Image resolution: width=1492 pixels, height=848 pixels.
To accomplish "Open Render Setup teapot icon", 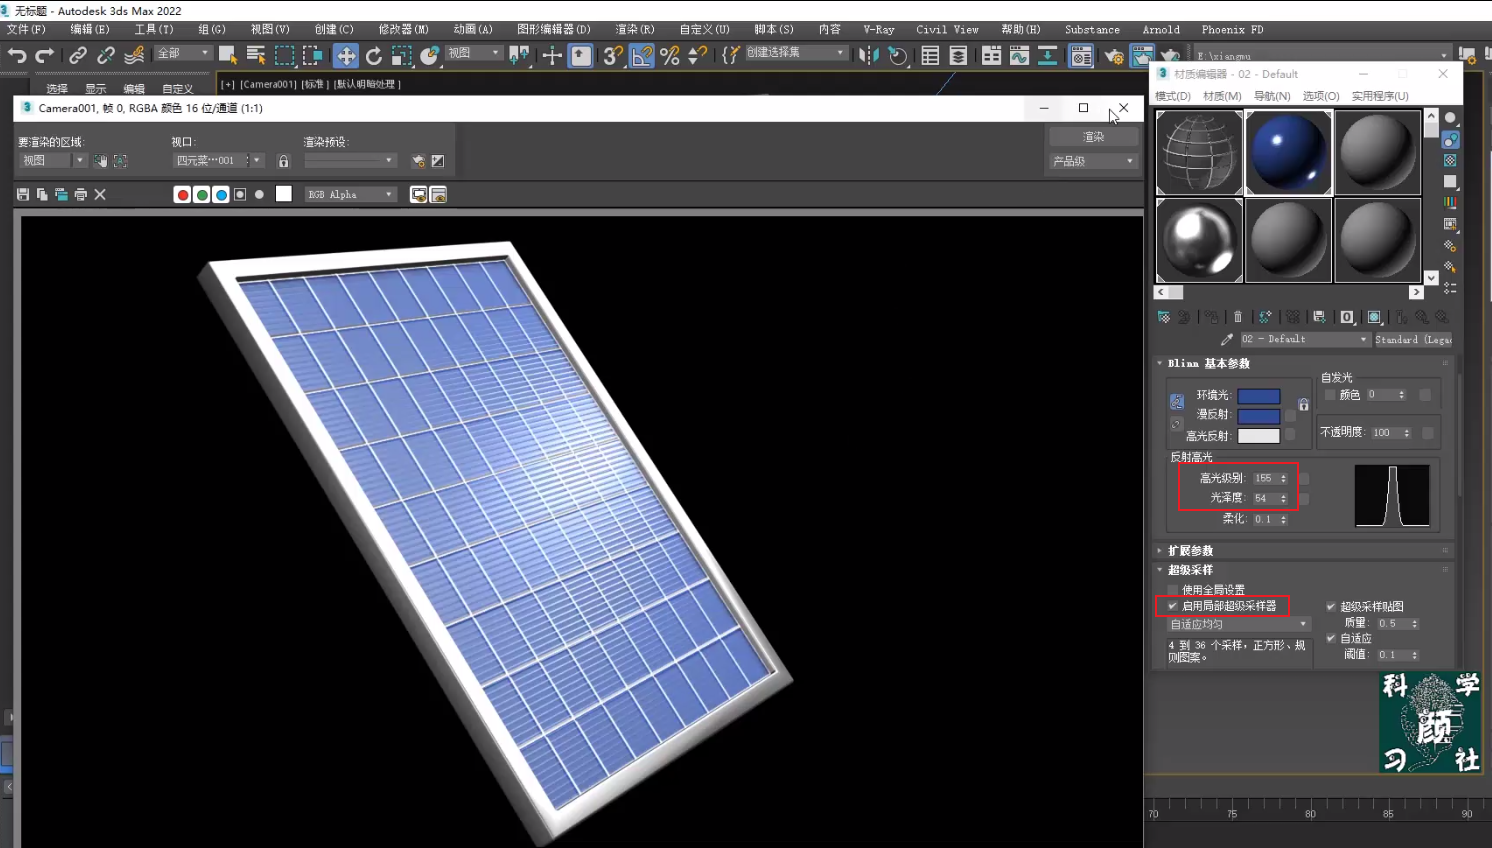I will click(1113, 56).
